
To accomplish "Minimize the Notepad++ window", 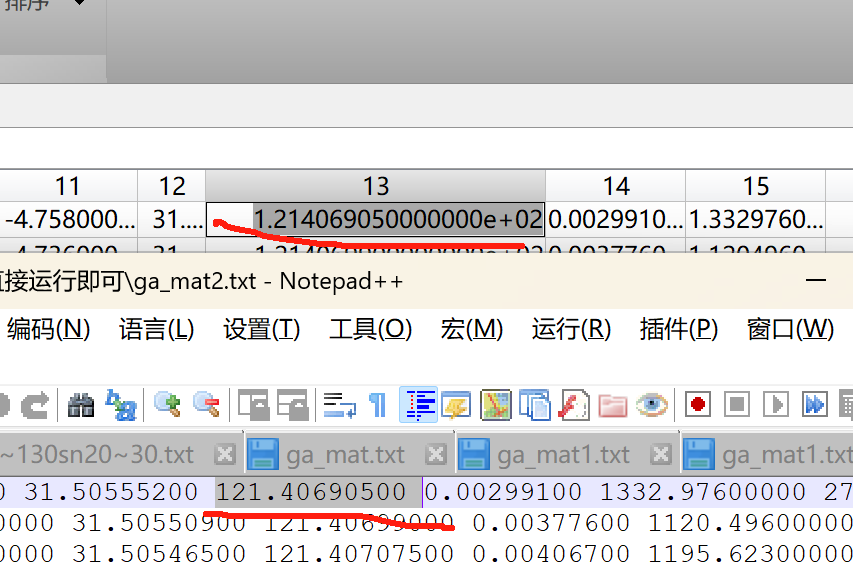I will pos(815,280).
